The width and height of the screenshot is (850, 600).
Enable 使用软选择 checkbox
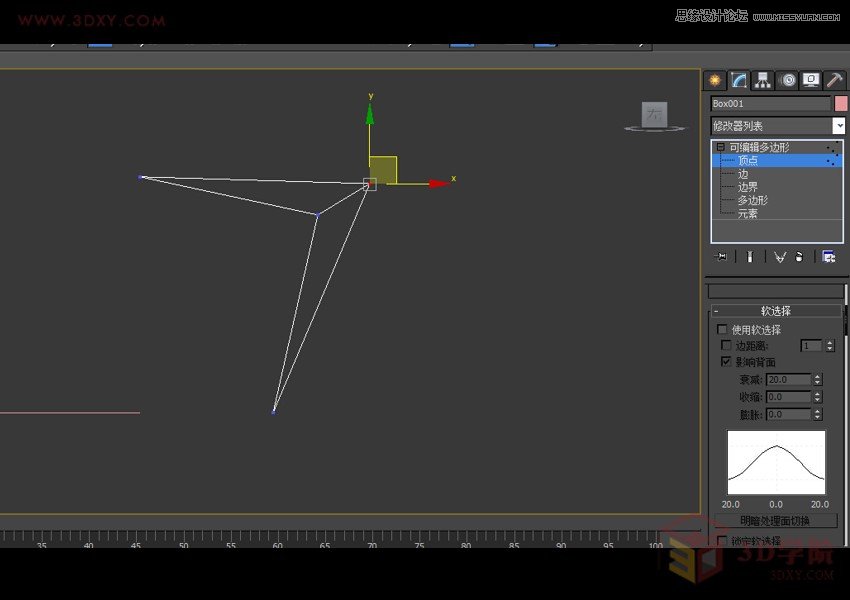coord(722,329)
